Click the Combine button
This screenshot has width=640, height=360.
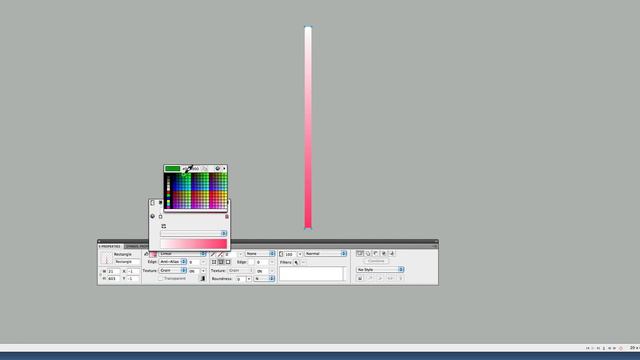click(x=376, y=261)
